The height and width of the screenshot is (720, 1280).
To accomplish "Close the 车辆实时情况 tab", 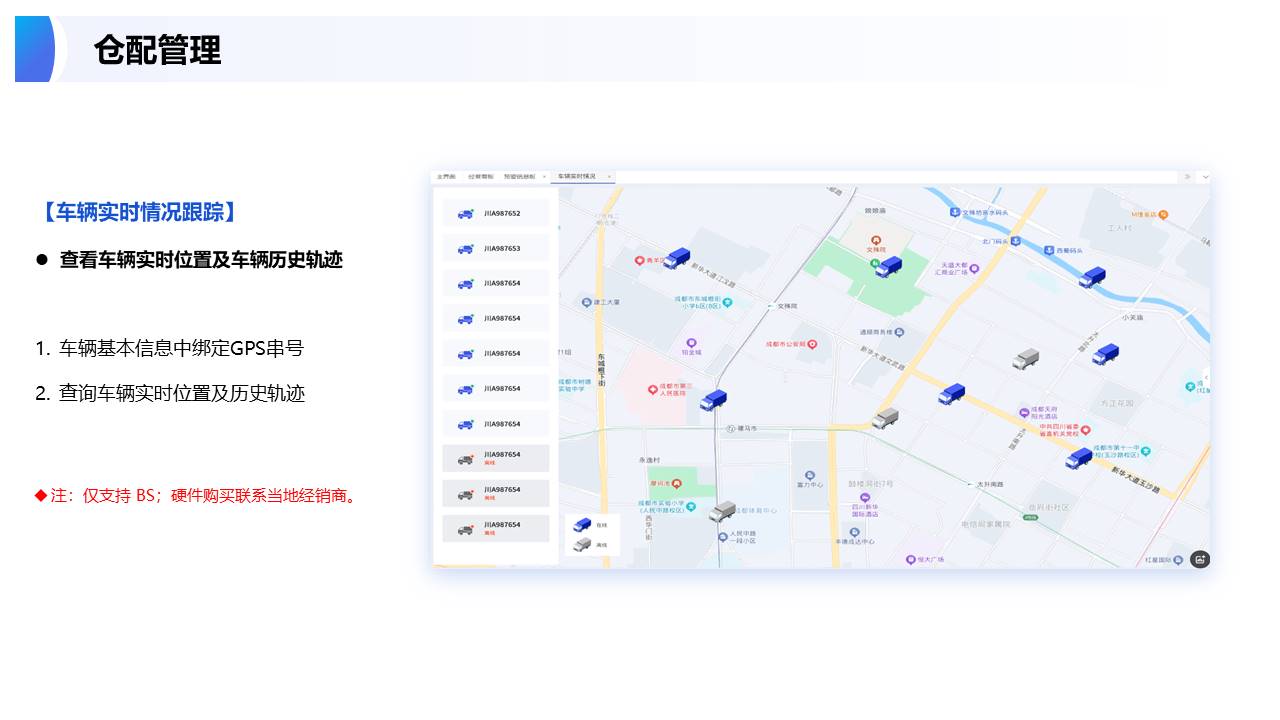I will [x=609, y=176].
